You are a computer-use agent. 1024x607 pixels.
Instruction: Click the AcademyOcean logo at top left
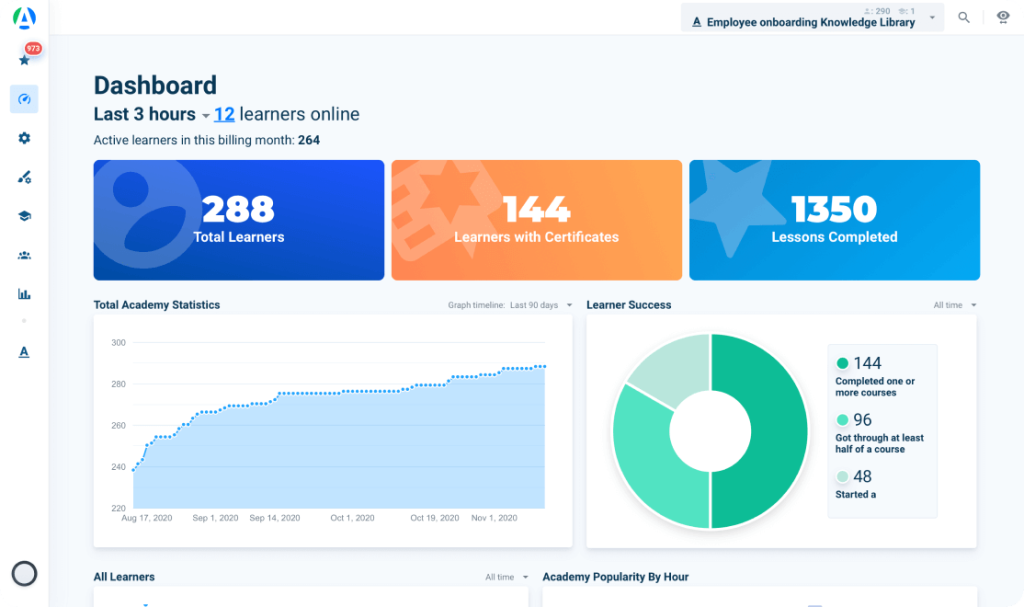pos(22,17)
